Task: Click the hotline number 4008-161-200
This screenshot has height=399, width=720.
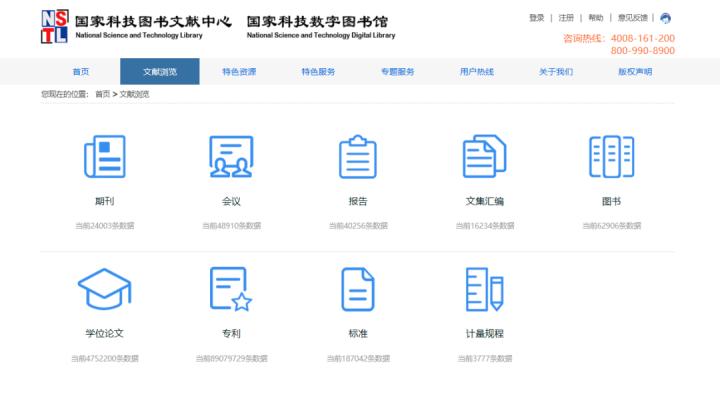Action: point(642,38)
